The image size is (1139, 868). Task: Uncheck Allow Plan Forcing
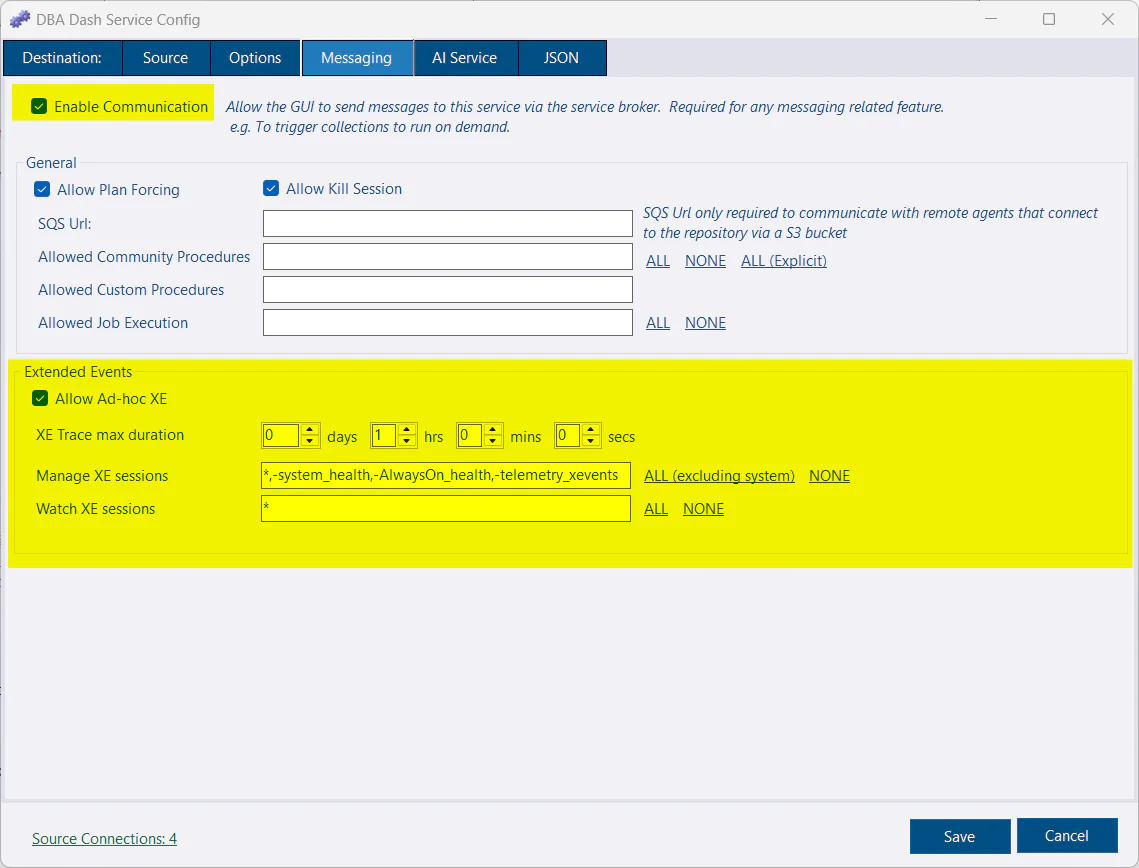pos(42,190)
